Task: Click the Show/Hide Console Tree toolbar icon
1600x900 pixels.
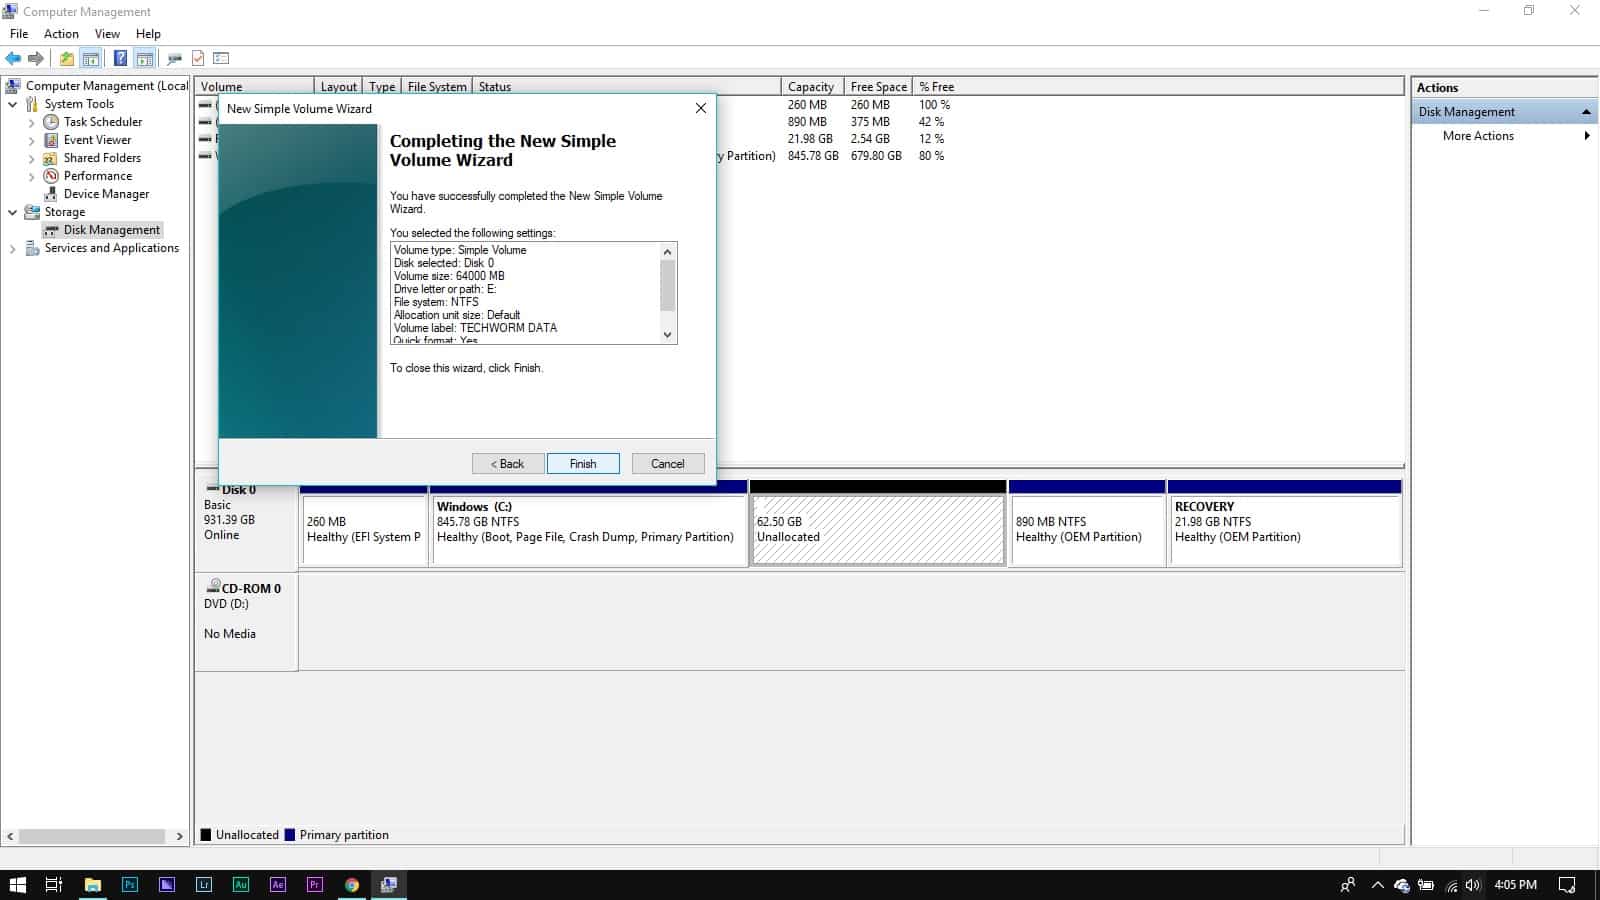Action: pos(91,58)
